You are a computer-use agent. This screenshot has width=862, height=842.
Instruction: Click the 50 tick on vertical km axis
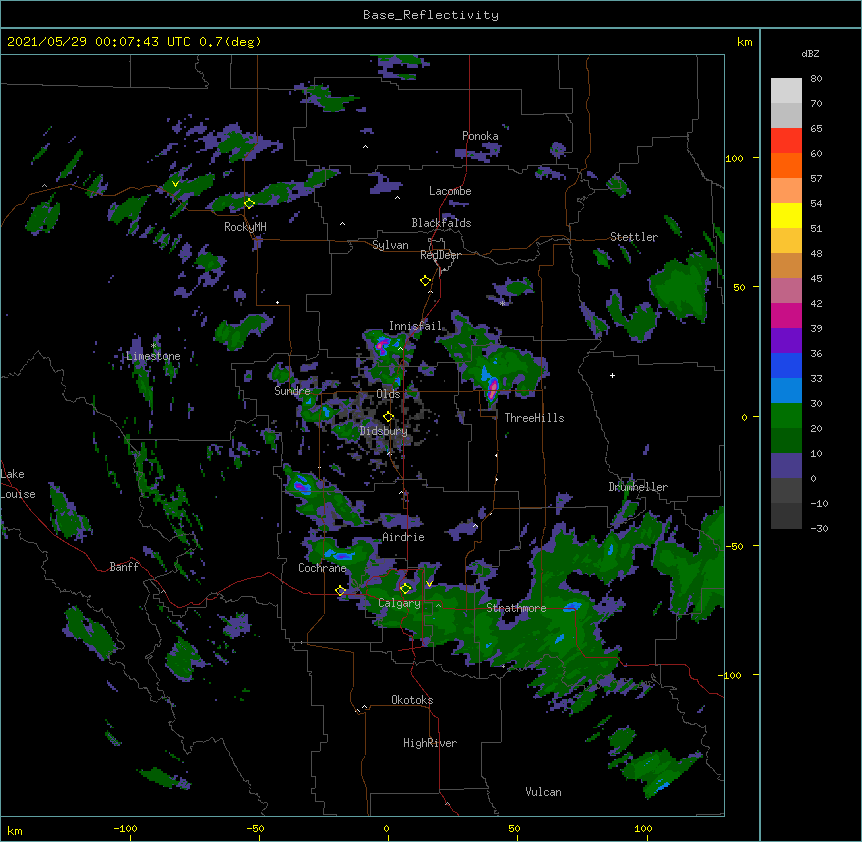[x=739, y=287]
